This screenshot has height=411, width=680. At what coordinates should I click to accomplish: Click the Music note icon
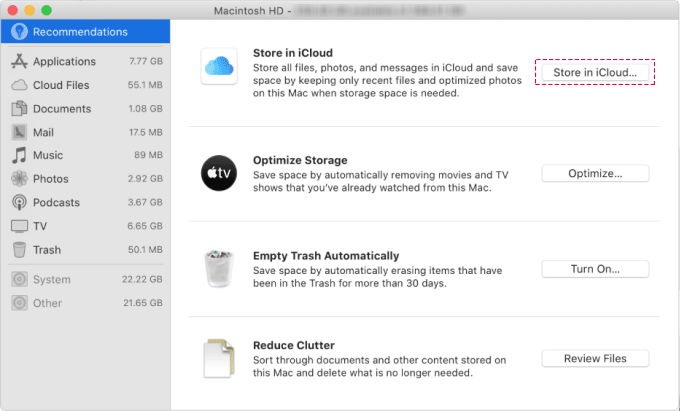19,155
